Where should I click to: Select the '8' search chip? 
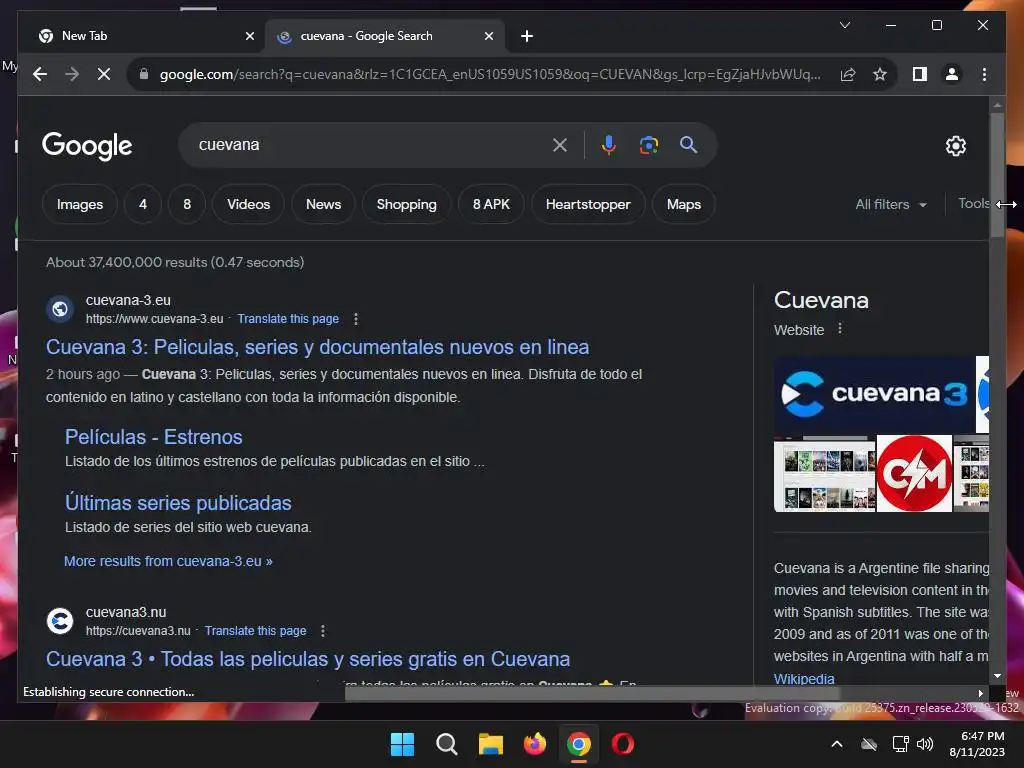(x=187, y=204)
